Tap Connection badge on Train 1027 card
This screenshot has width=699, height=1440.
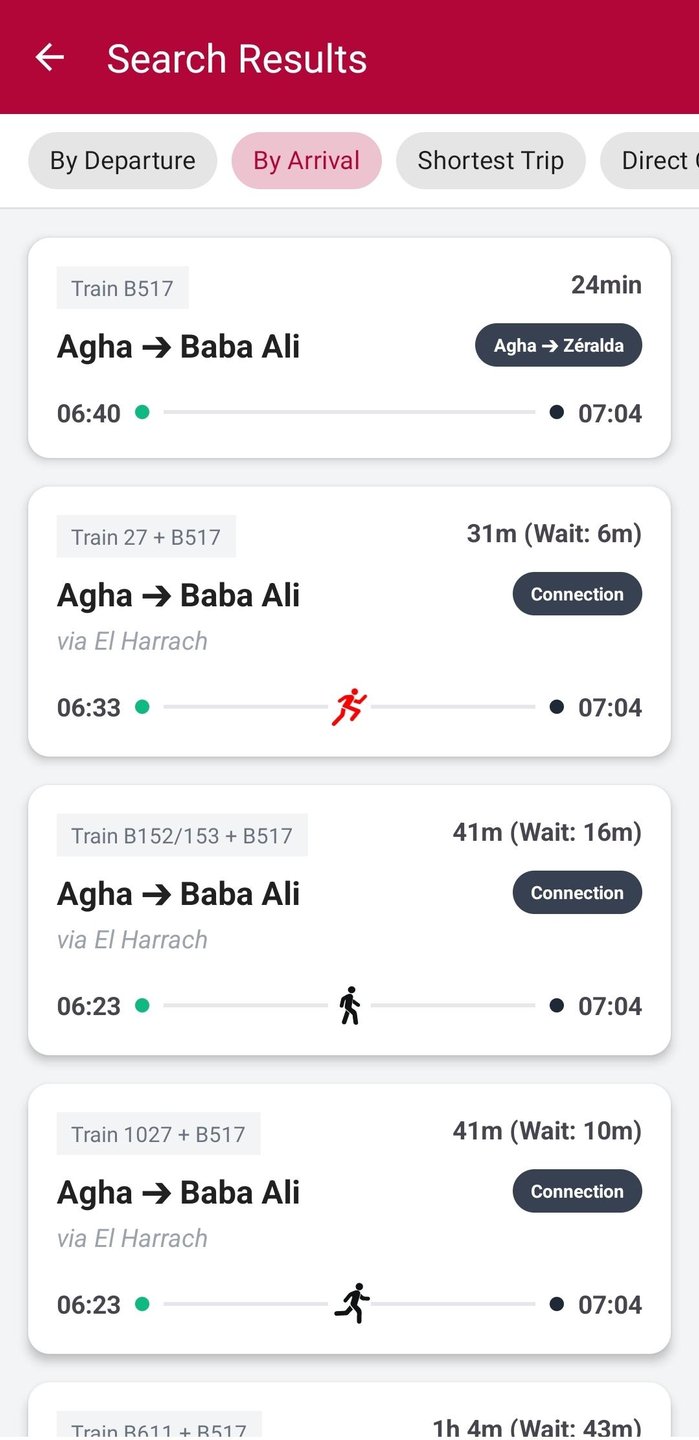tap(577, 1191)
